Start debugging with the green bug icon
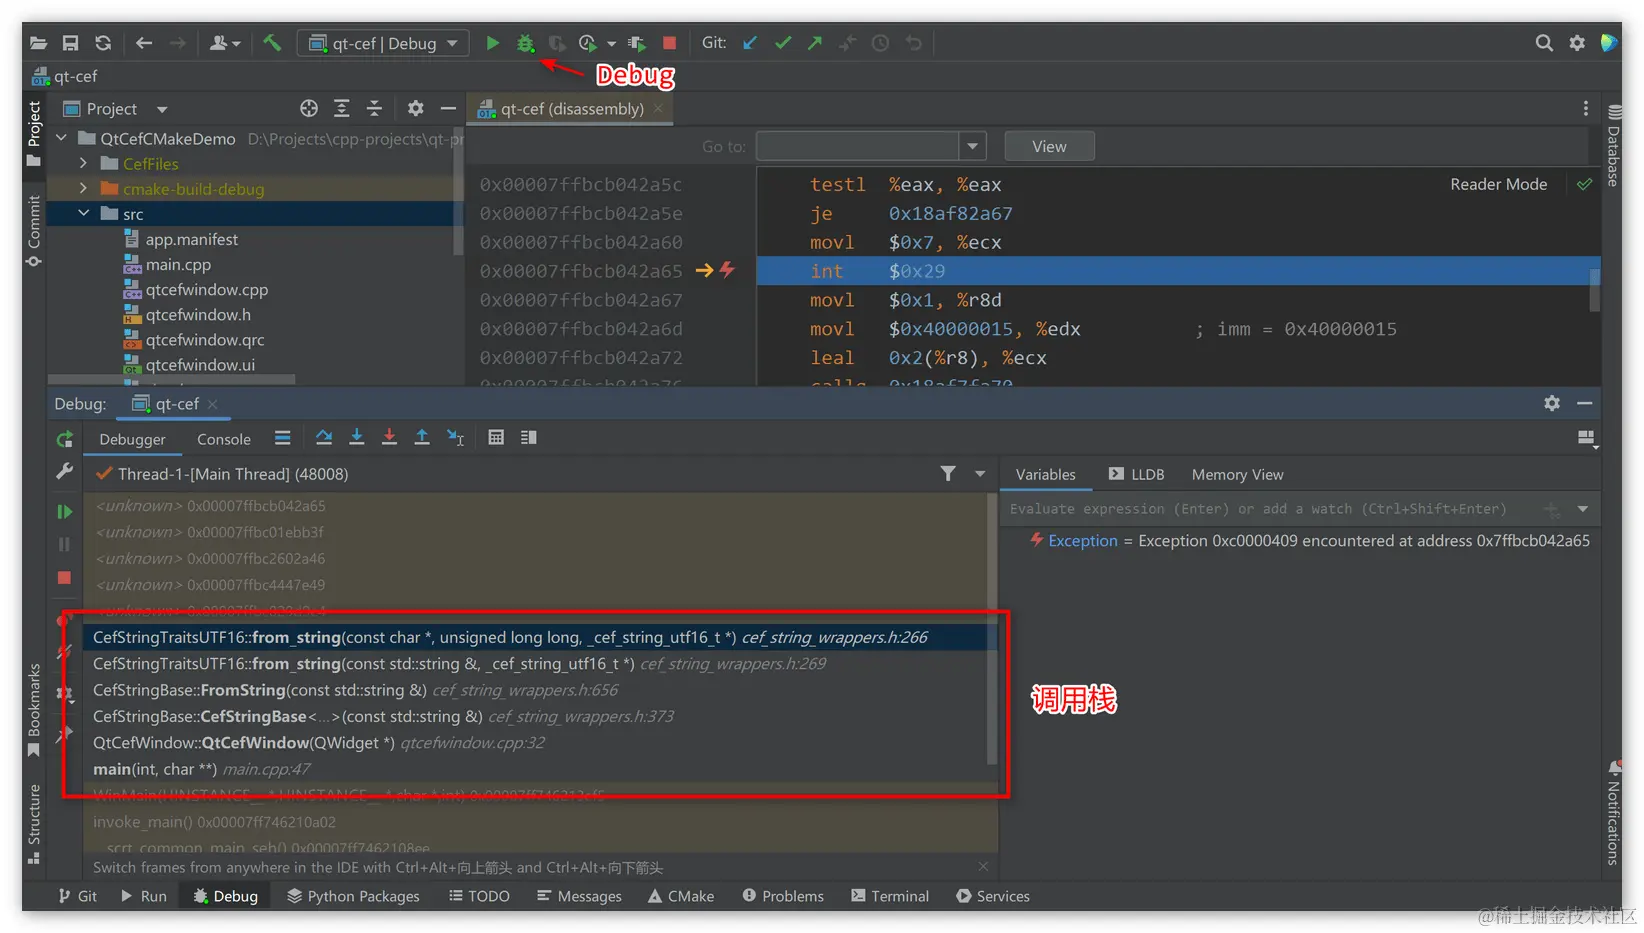The height and width of the screenshot is (933, 1644). 526,43
